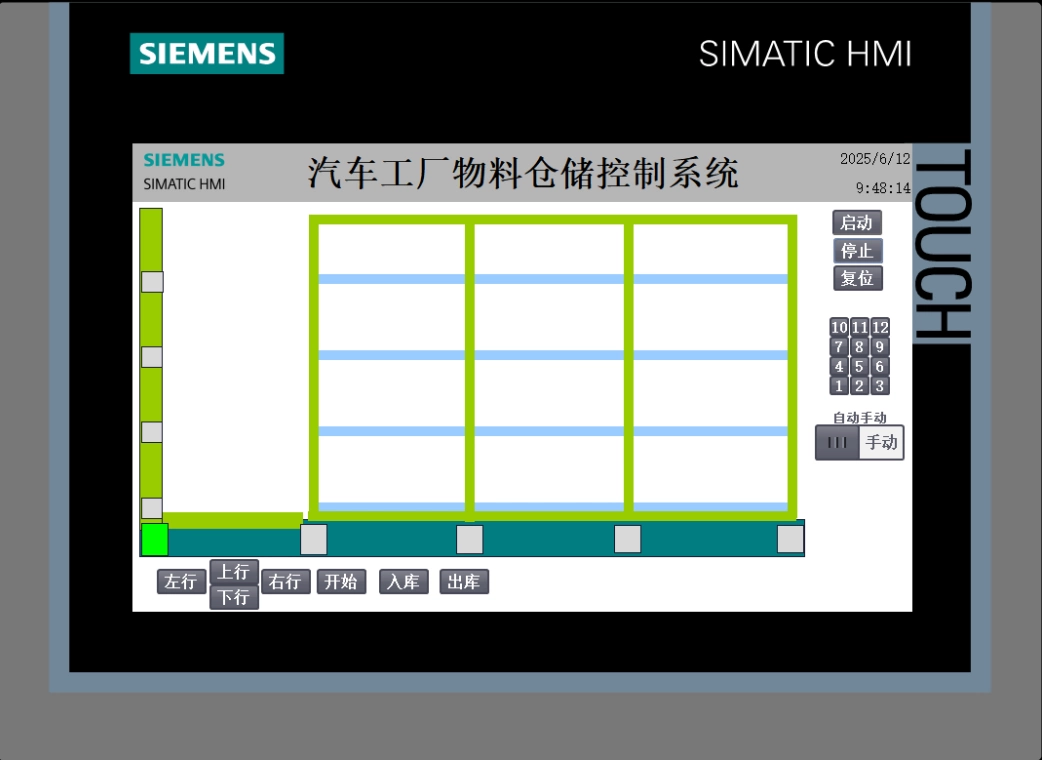Click the topmost gray sensor on vertical rail
Image resolution: width=1042 pixels, height=760 pixels.
(152, 282)
